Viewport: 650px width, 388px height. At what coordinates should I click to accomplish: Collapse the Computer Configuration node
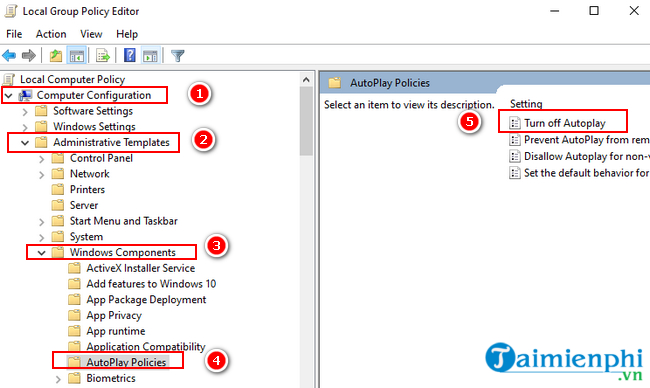(x=8, y=96)
